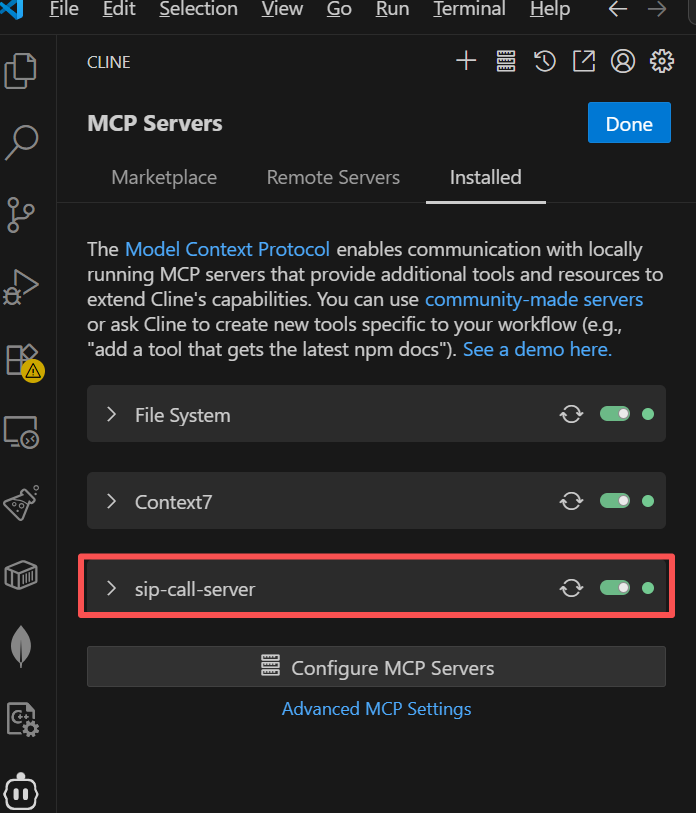Go back with the left arrow
This screenshot has height=813, width=696.
[618, 9]
